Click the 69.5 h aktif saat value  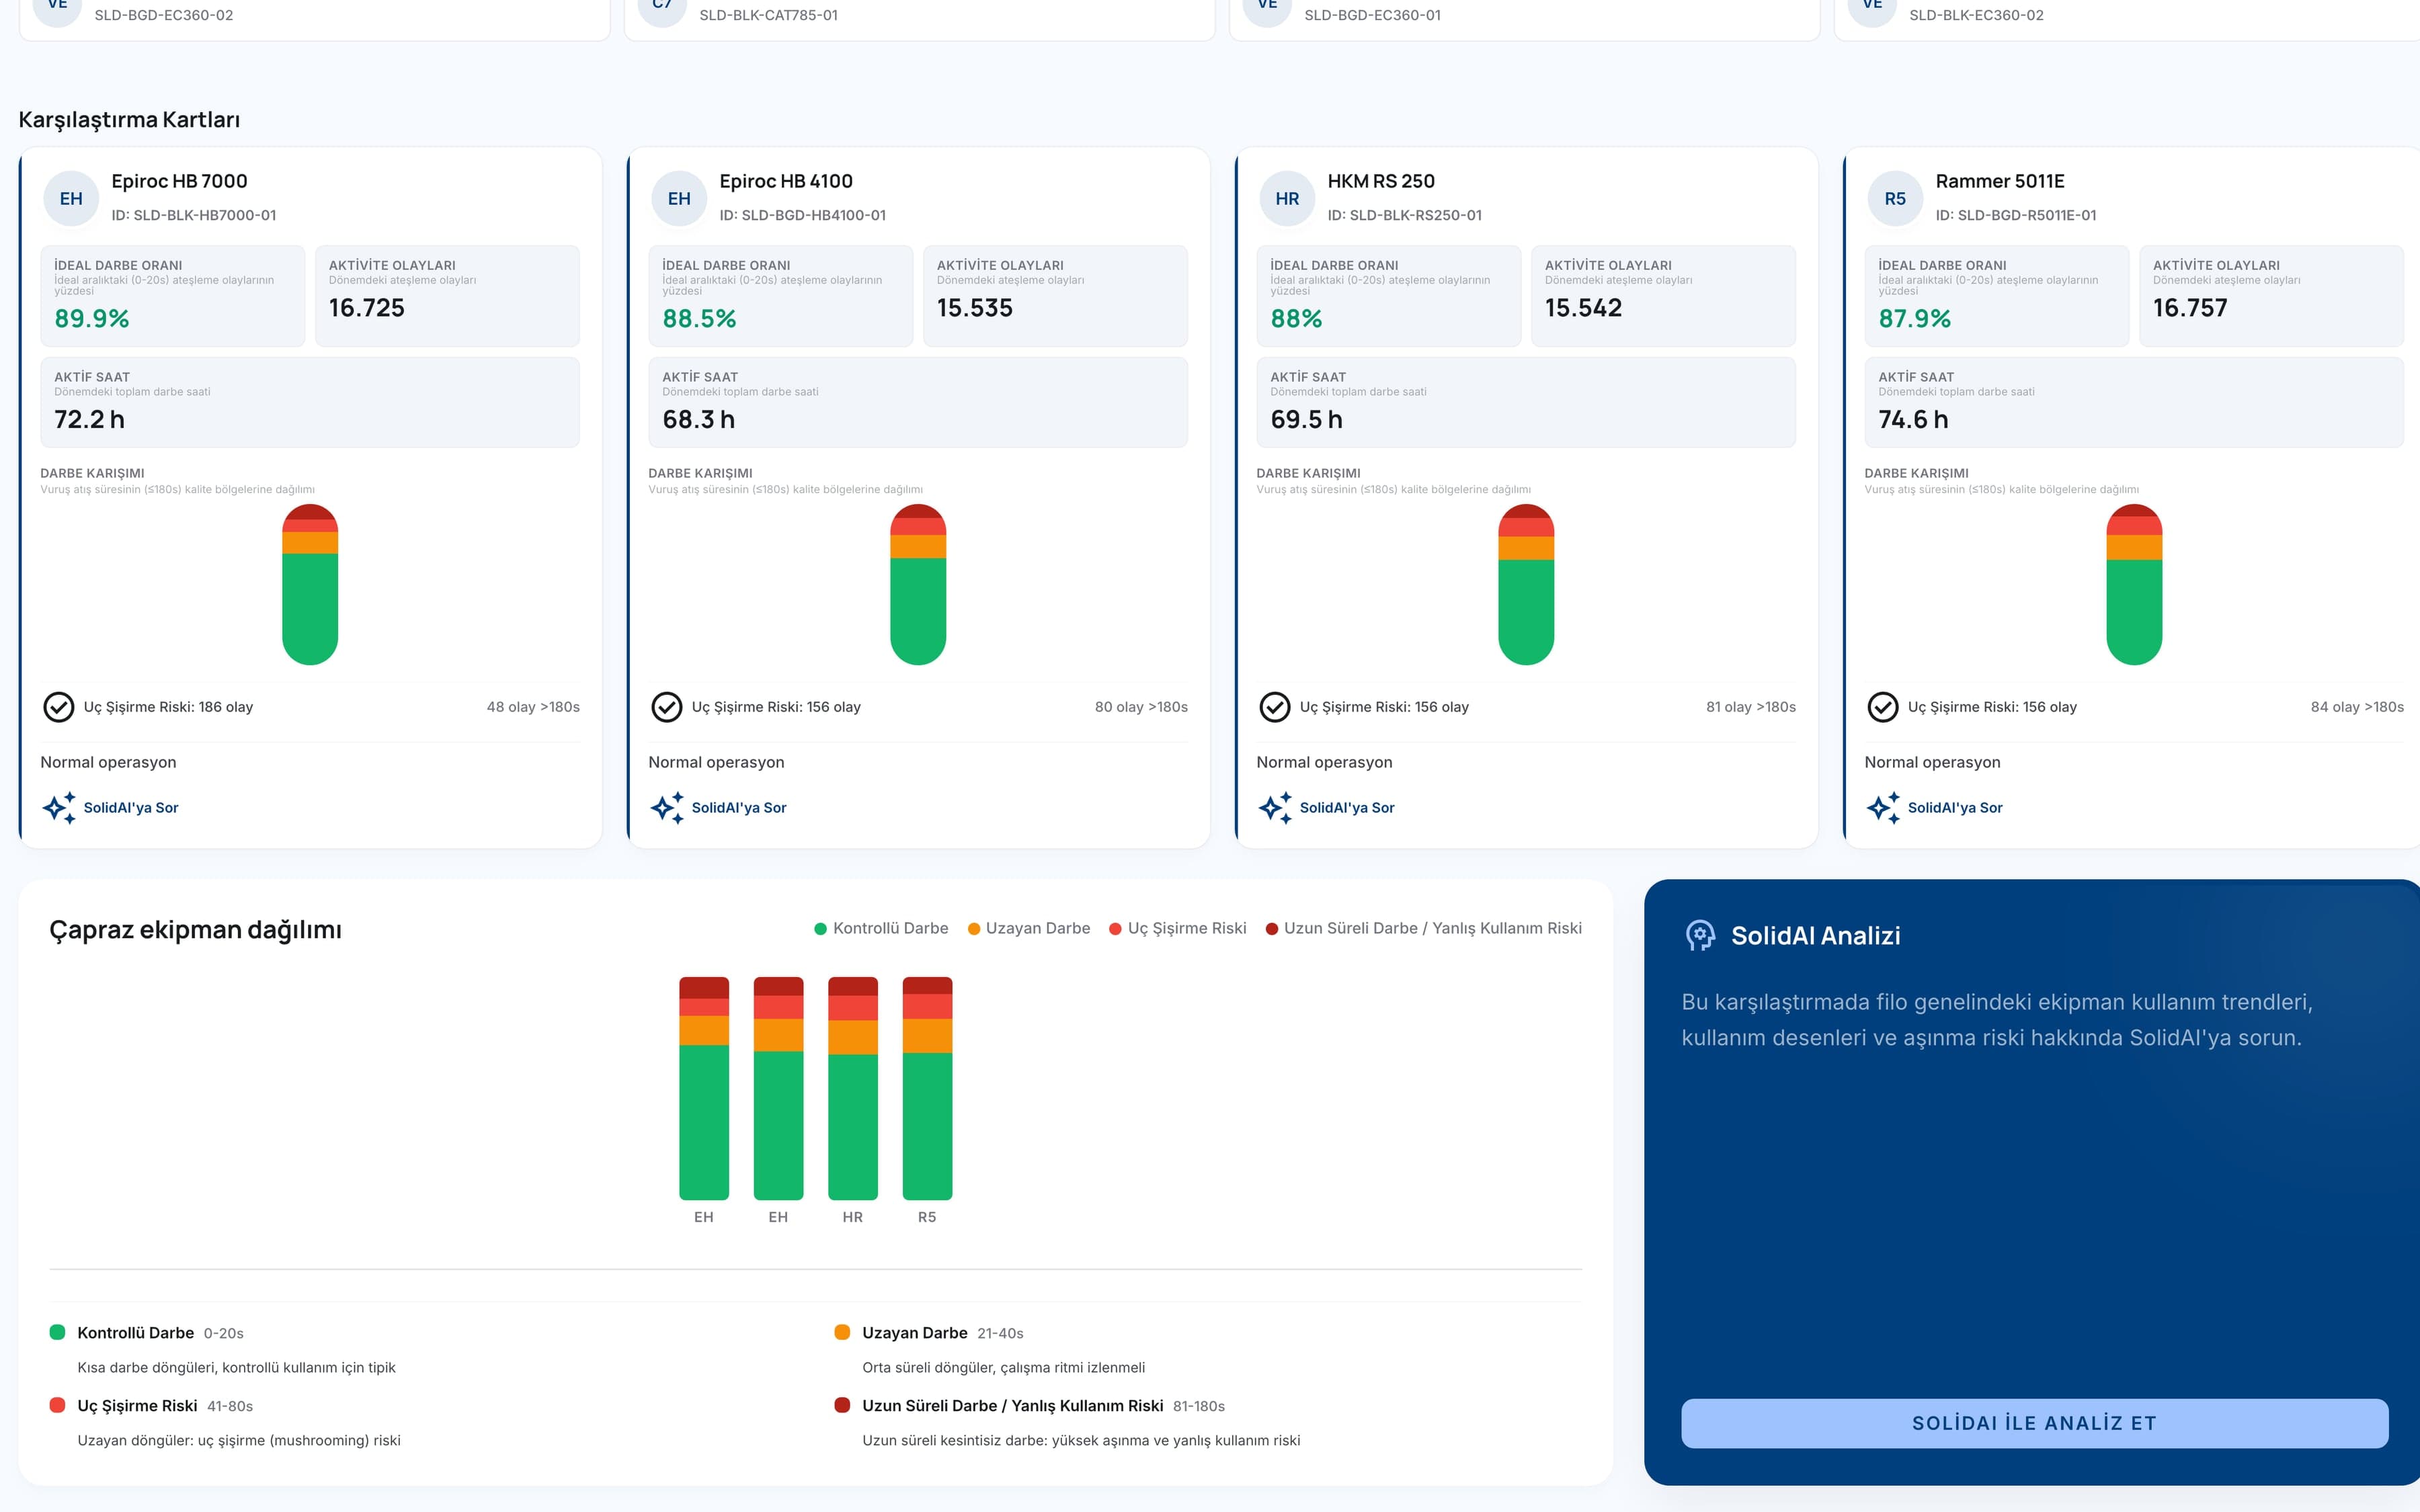pyautogui.click(x=1306, y=420)
